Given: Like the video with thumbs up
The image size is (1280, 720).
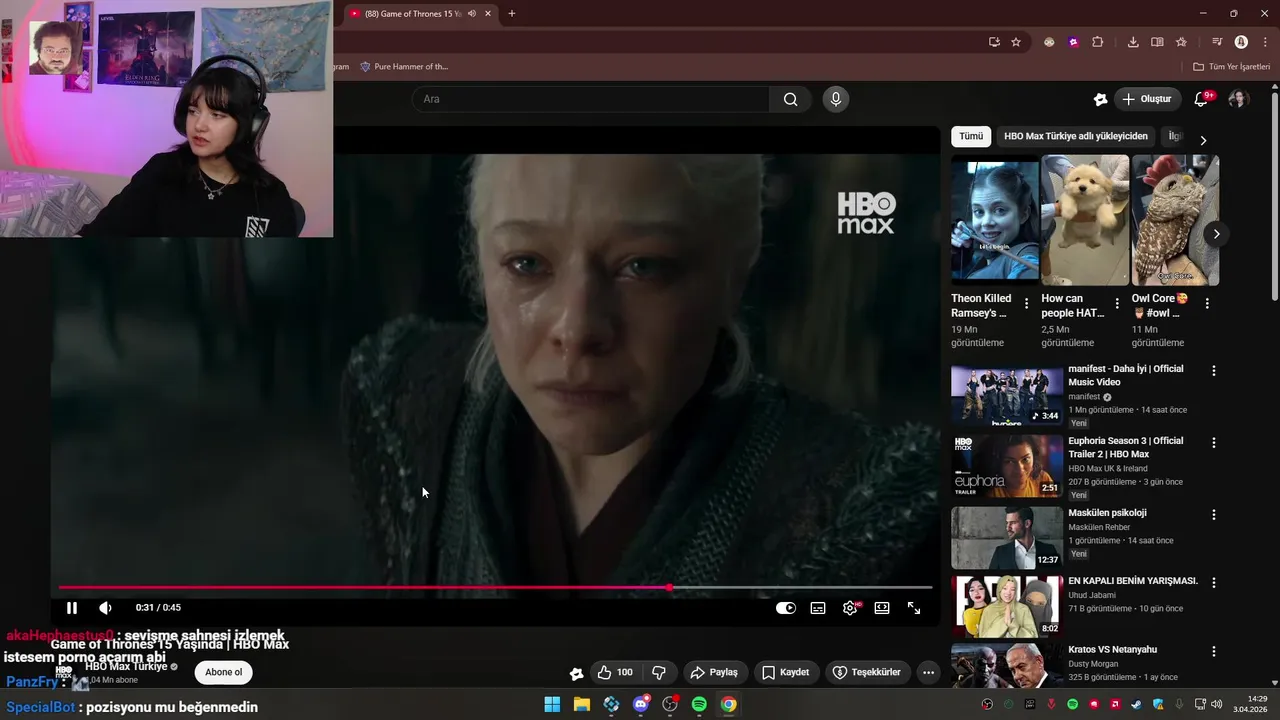Looking at the screenshot, I should click(615, 672).
